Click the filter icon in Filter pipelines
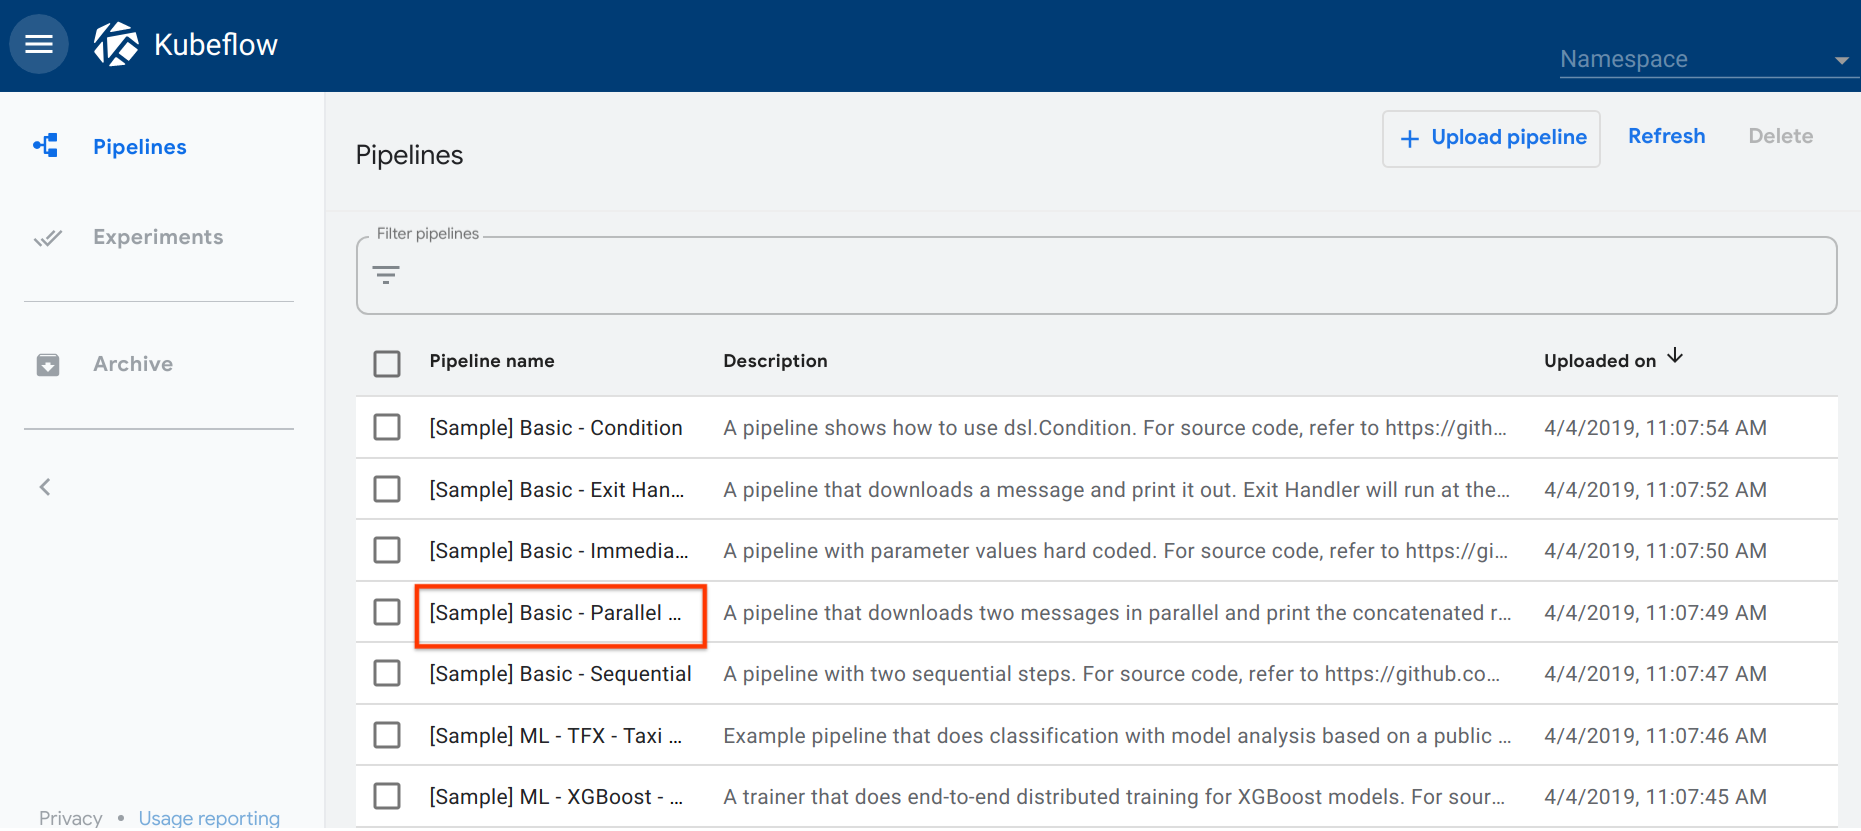Screen dimensions: 1861x831 (386, 275)
